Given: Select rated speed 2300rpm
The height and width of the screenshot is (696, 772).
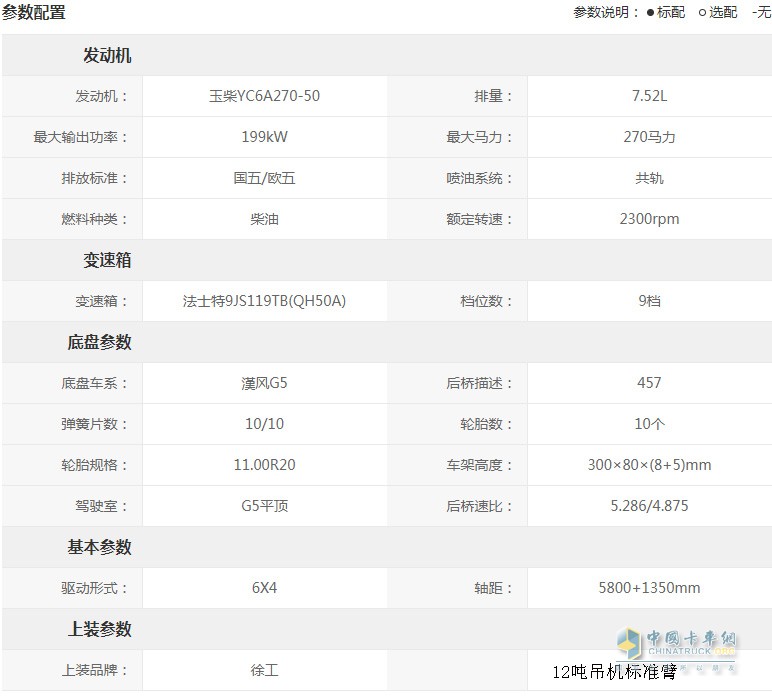Looking at the screenshot, I should coord(649,219).
